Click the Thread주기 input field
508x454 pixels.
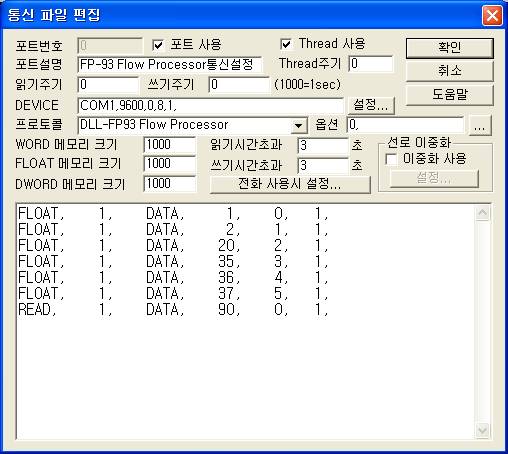tap(371, 64)
